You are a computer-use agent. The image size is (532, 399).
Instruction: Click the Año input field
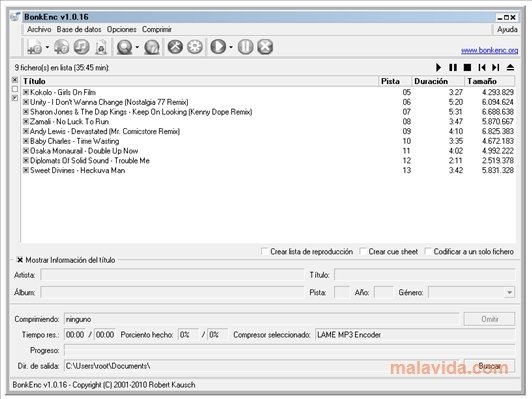pyautogui.click(x=383, y=292)
